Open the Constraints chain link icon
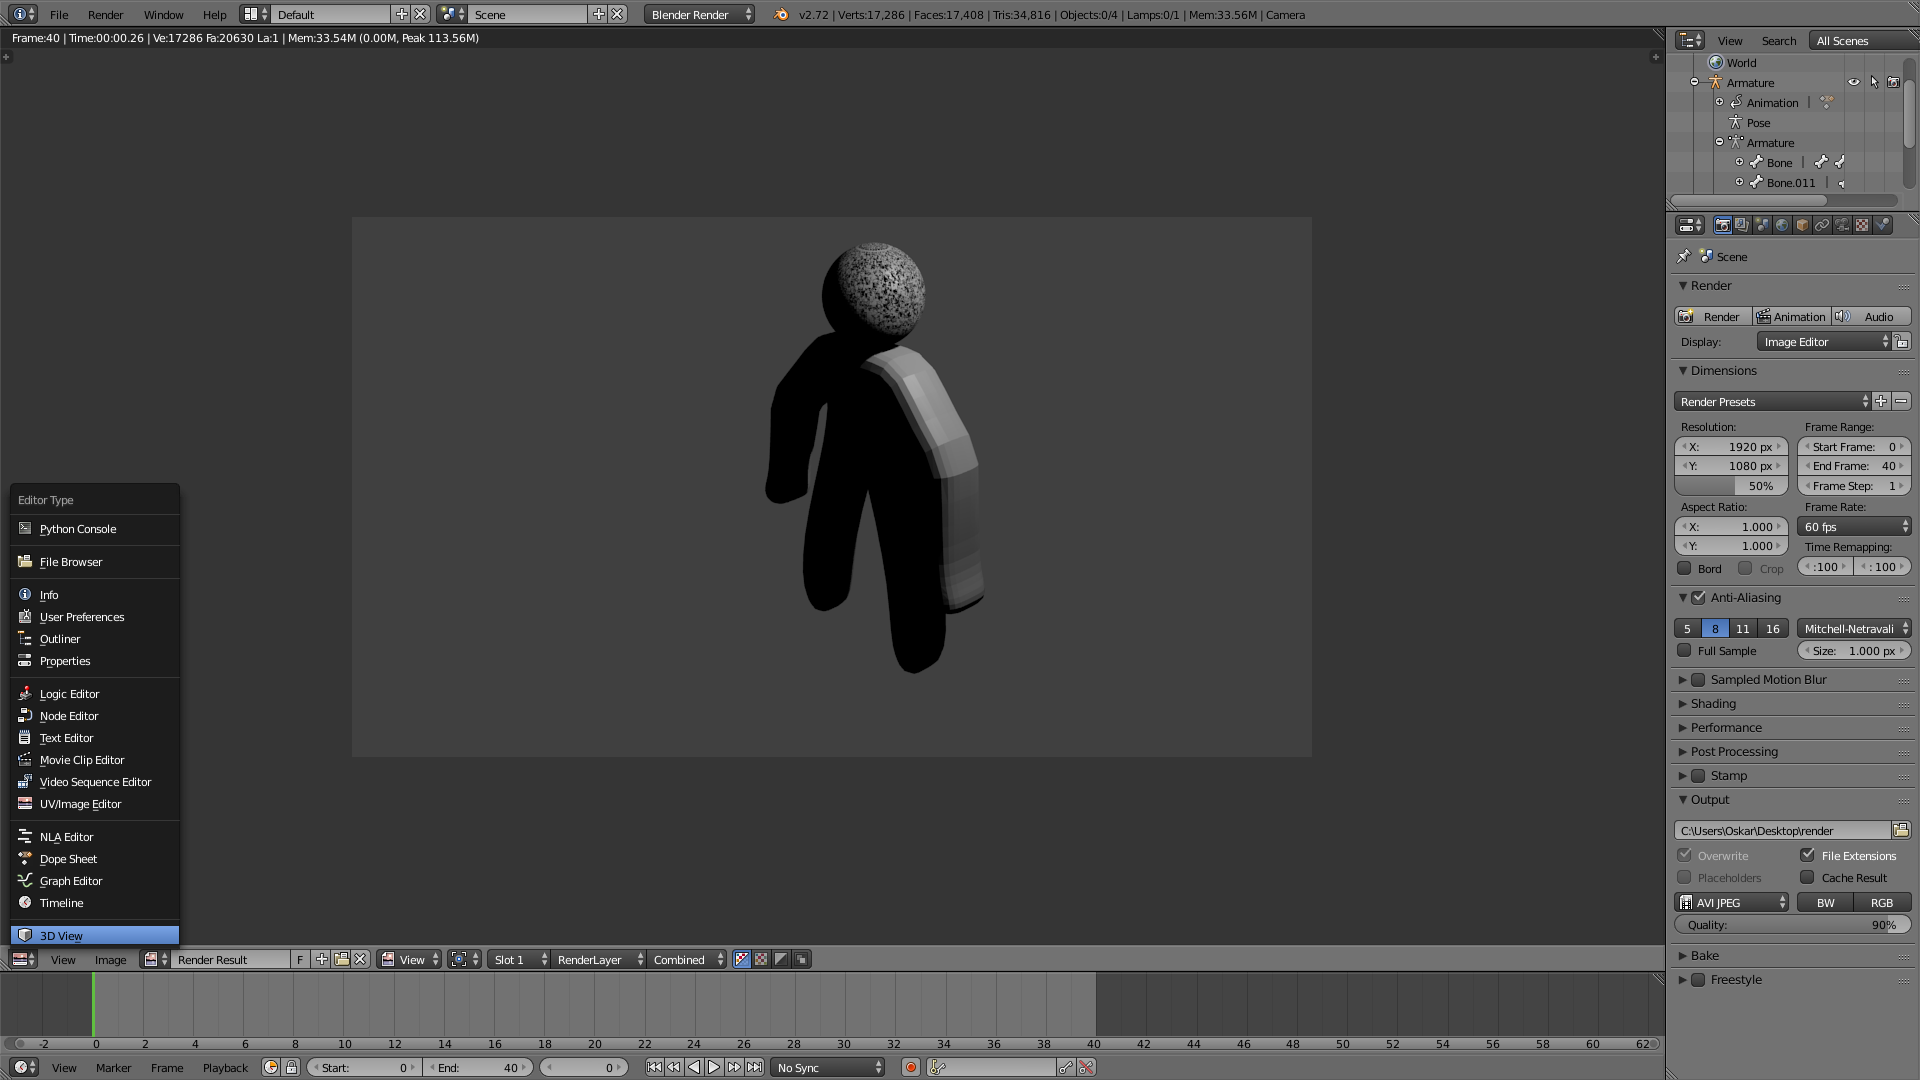 pyautogui.click(x=1822, y=225)
